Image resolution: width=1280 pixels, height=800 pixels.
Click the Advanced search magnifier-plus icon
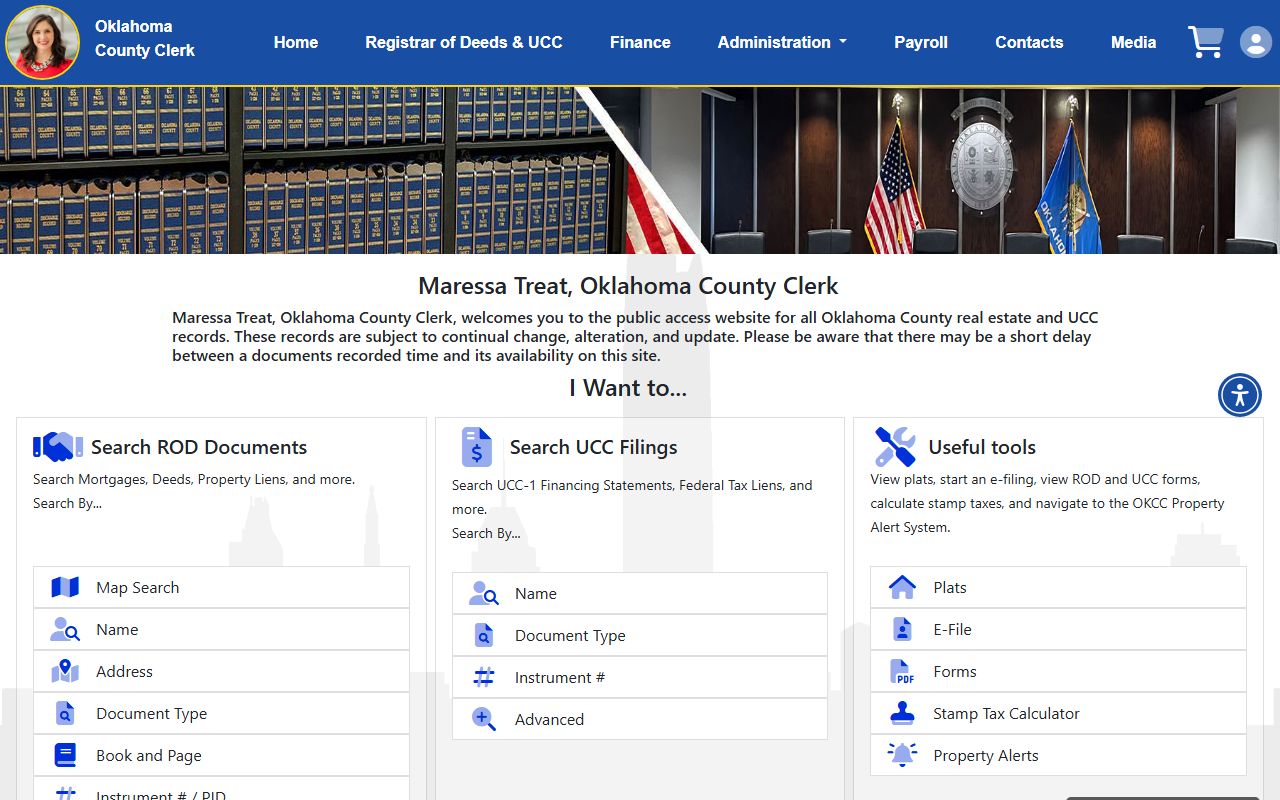point(484,719)
